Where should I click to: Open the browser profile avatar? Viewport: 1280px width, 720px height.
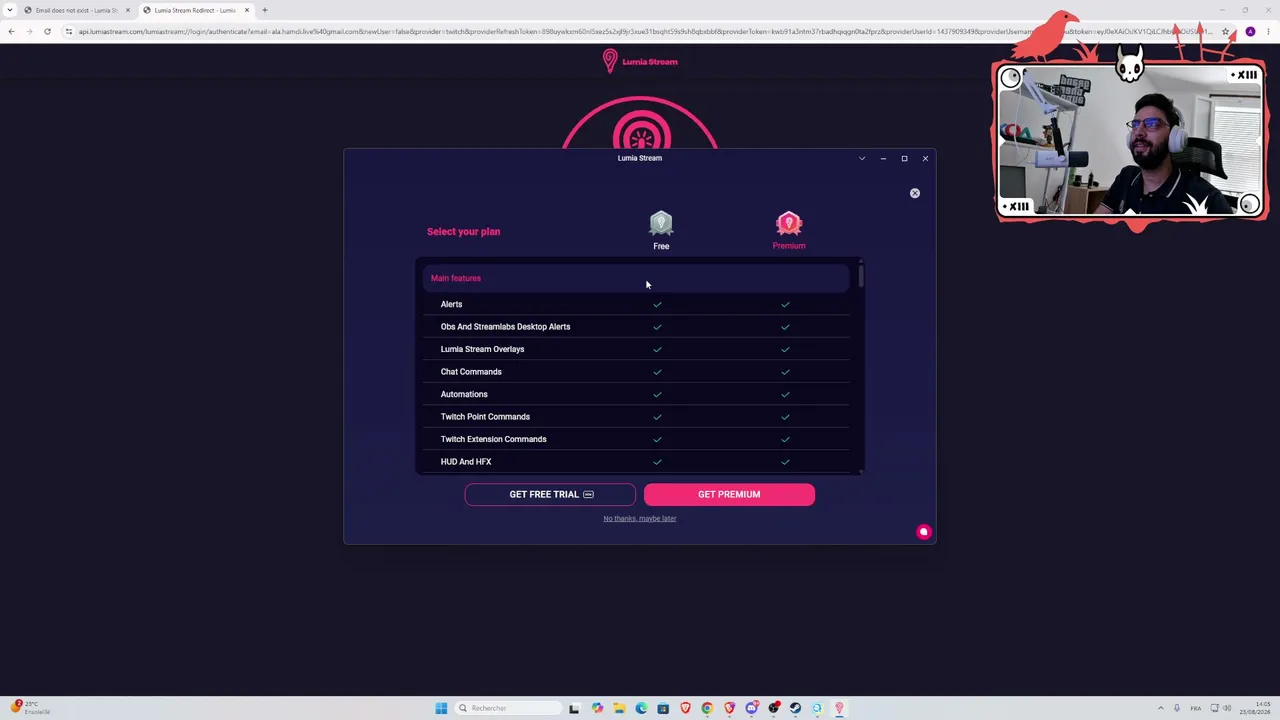point(1250,31)
